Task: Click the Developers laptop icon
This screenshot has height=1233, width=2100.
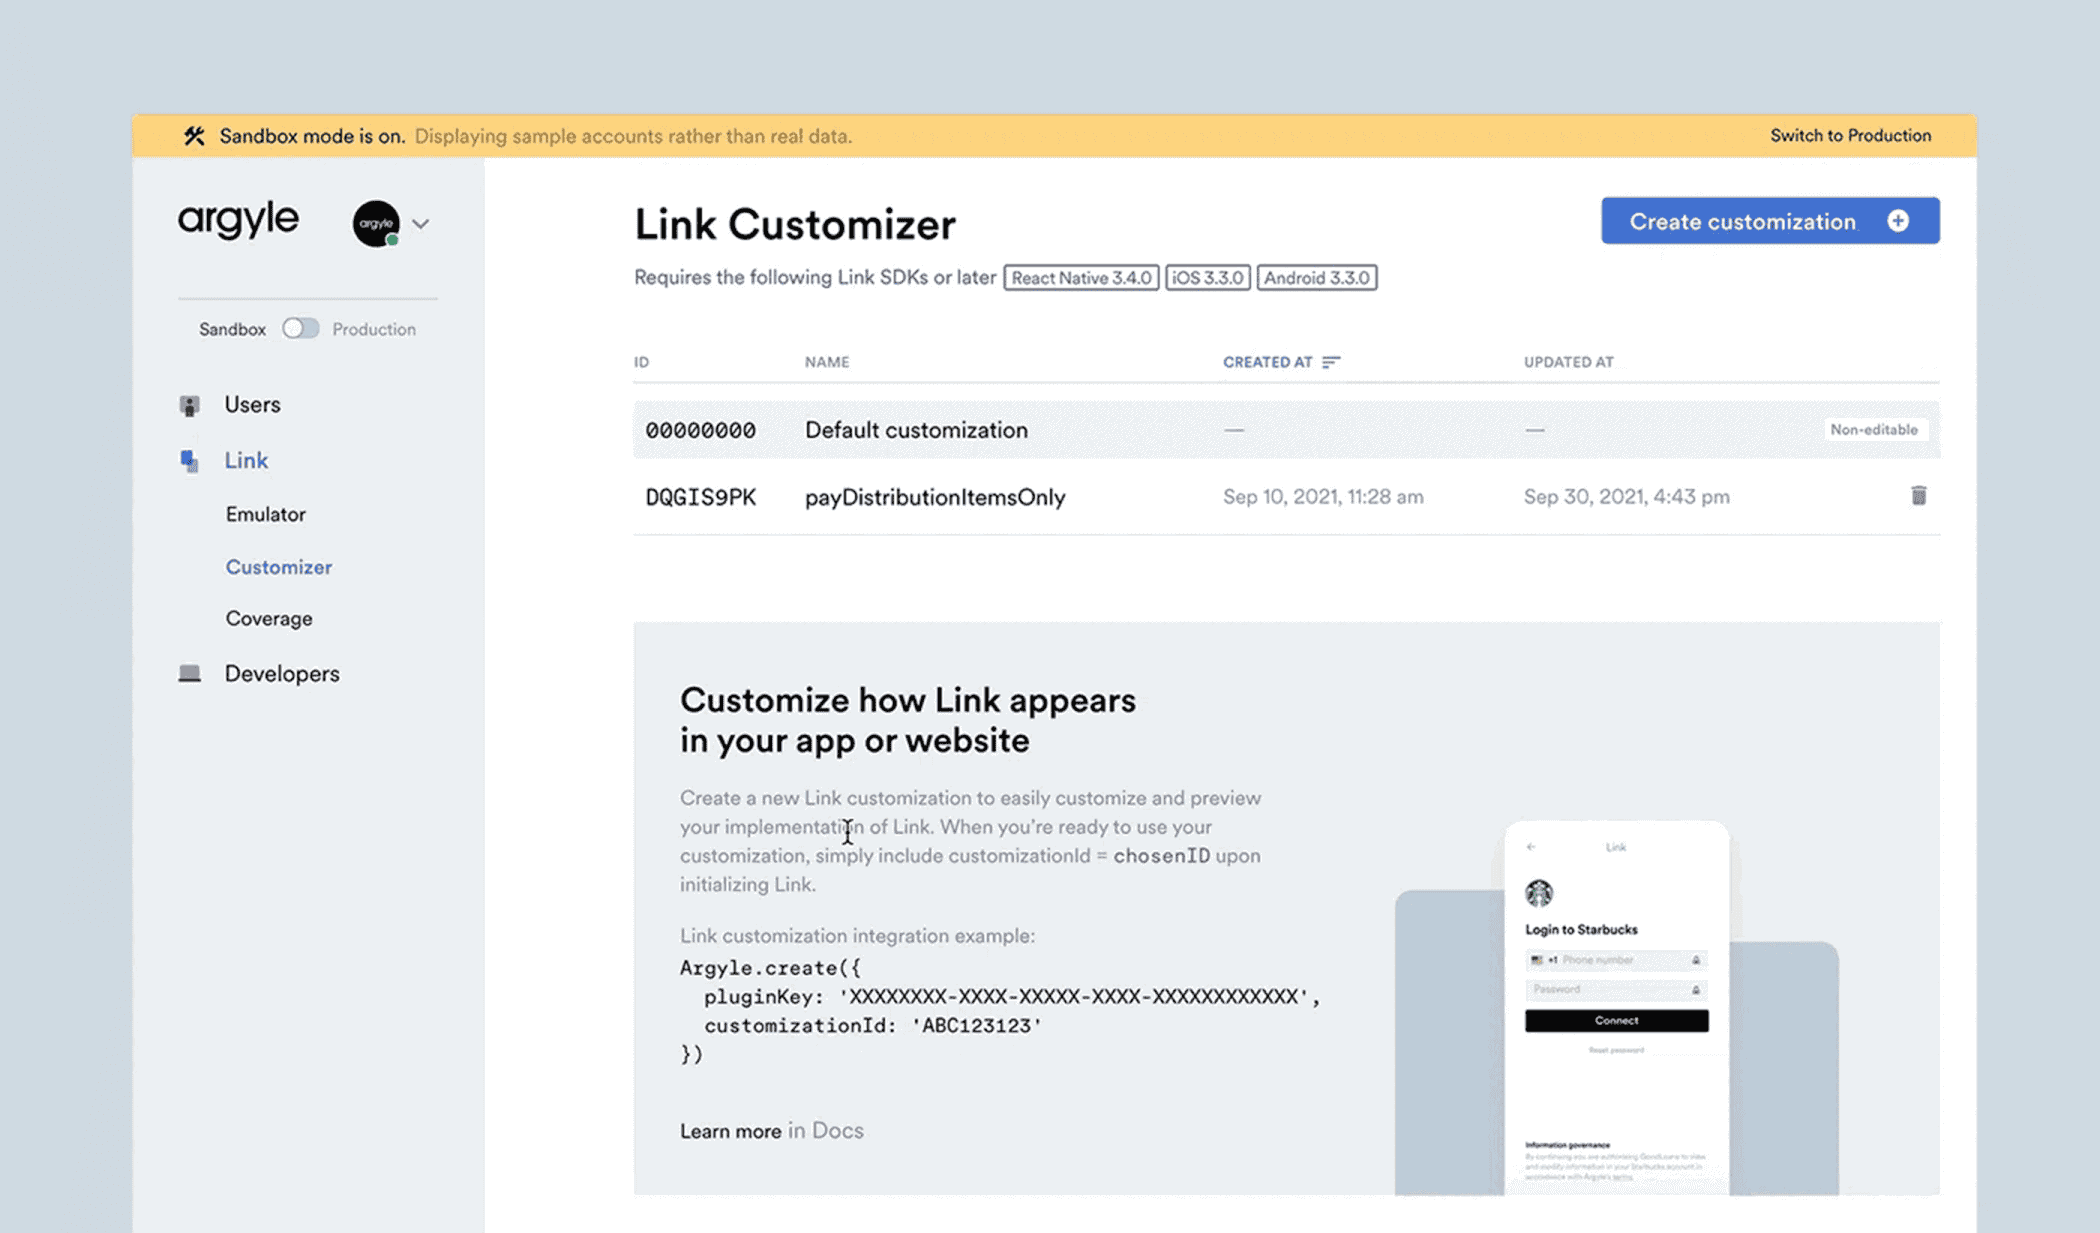Action: [189, 674]
